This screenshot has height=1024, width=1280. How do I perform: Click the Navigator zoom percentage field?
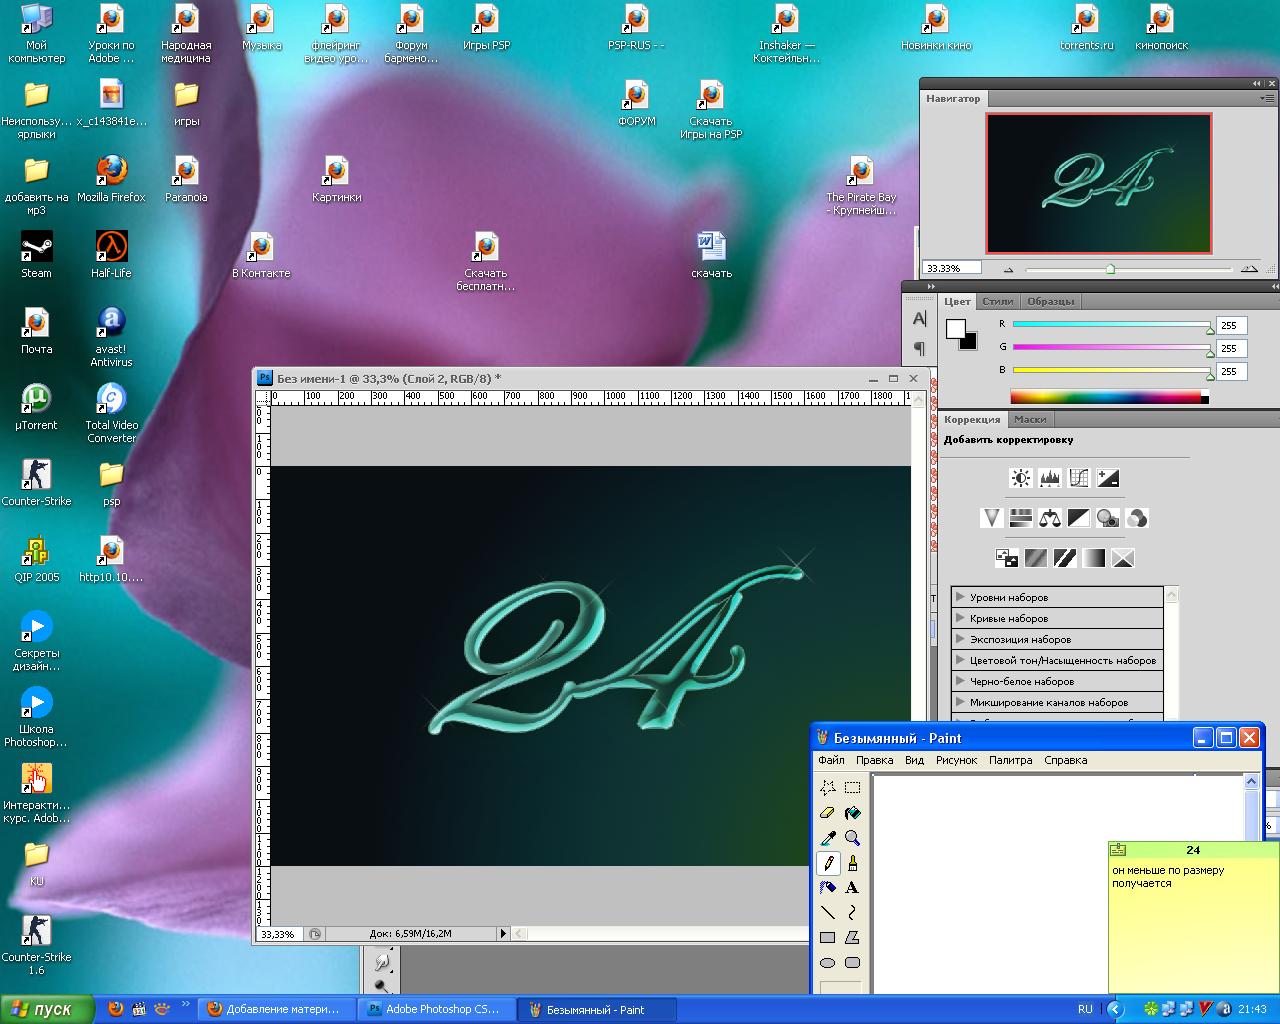[951, 268]
